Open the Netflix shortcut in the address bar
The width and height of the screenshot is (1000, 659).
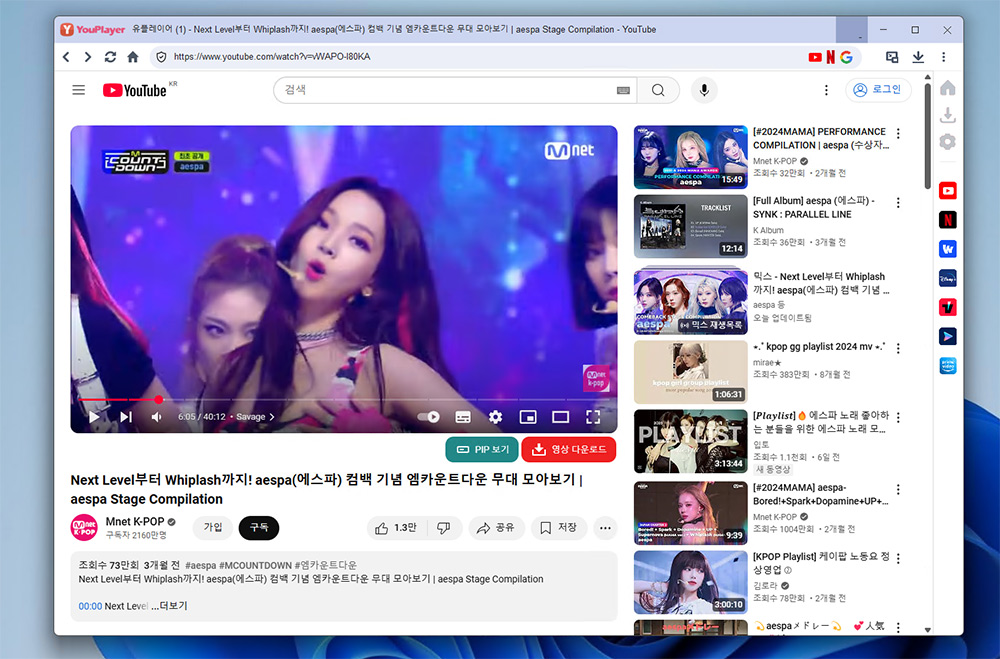click(x=830, y=57)
